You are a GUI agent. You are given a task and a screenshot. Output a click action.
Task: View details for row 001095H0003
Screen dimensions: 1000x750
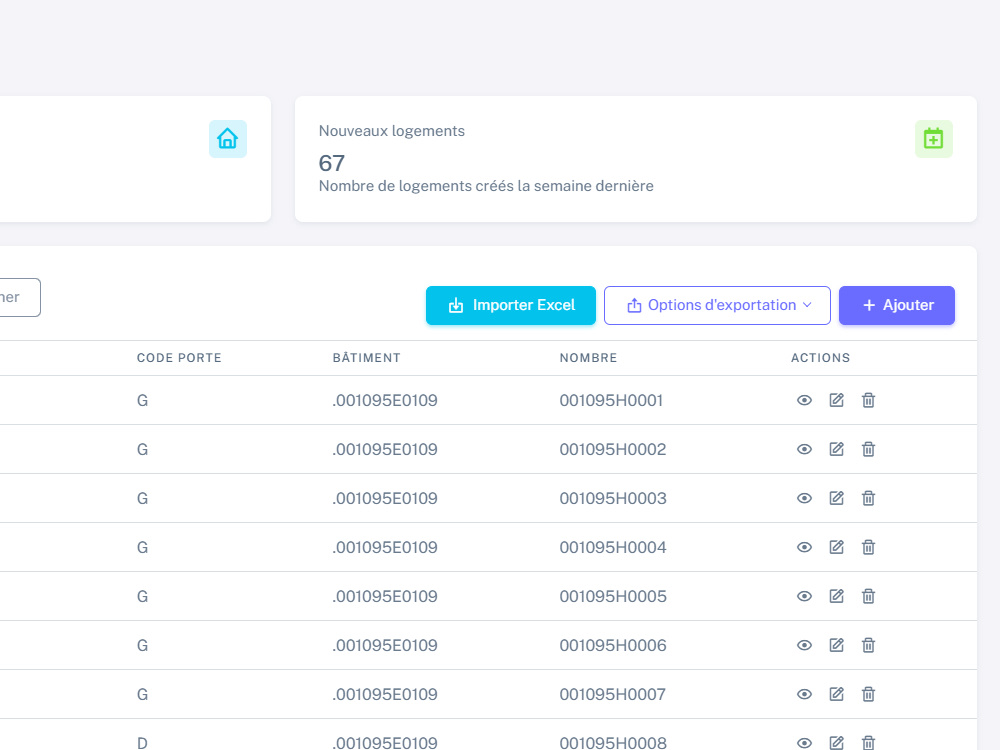(804, 499)
